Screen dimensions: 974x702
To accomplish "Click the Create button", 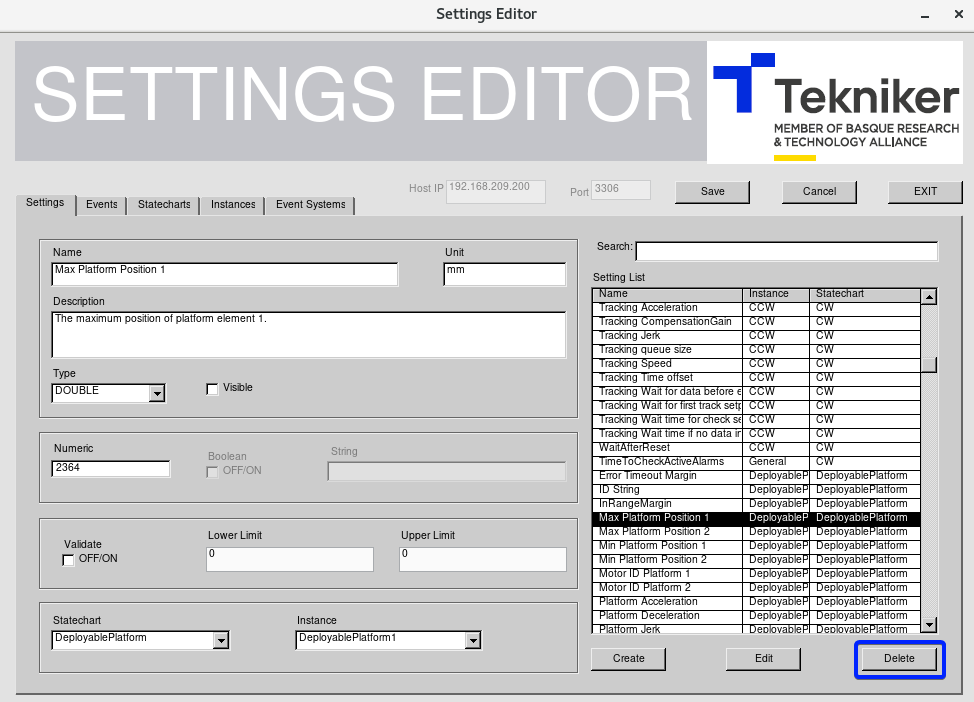I will (629, 659).
